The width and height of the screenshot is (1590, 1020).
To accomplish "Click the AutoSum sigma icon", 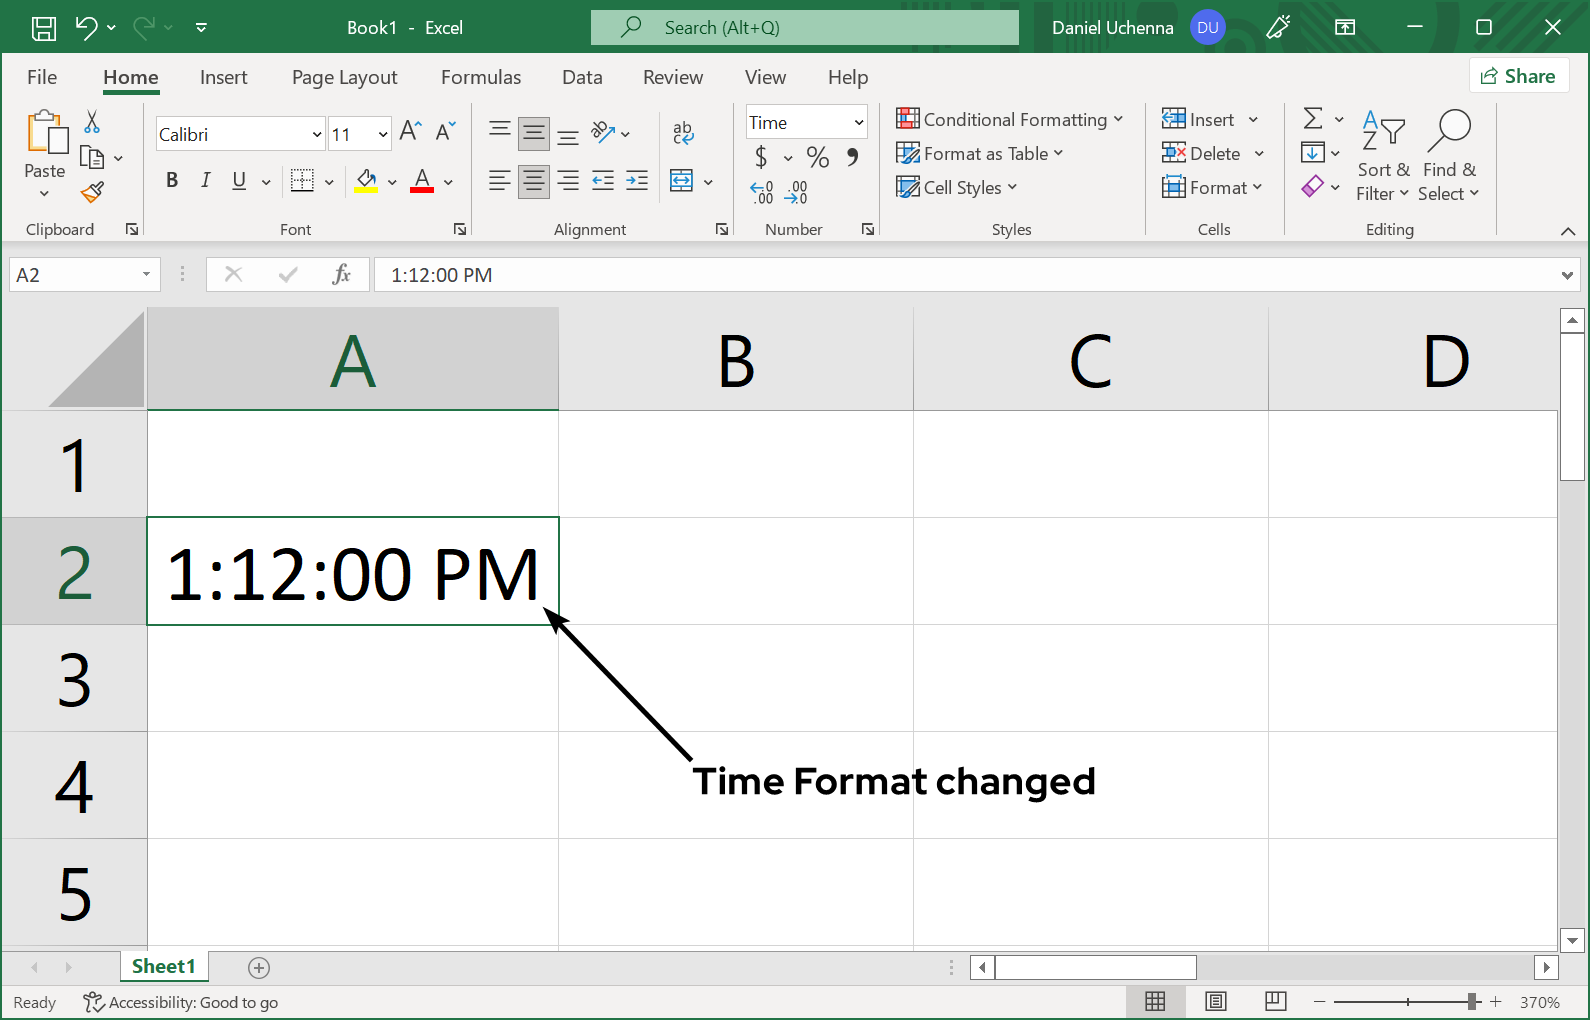I will pyautogui.click(x=1313, y=119).
